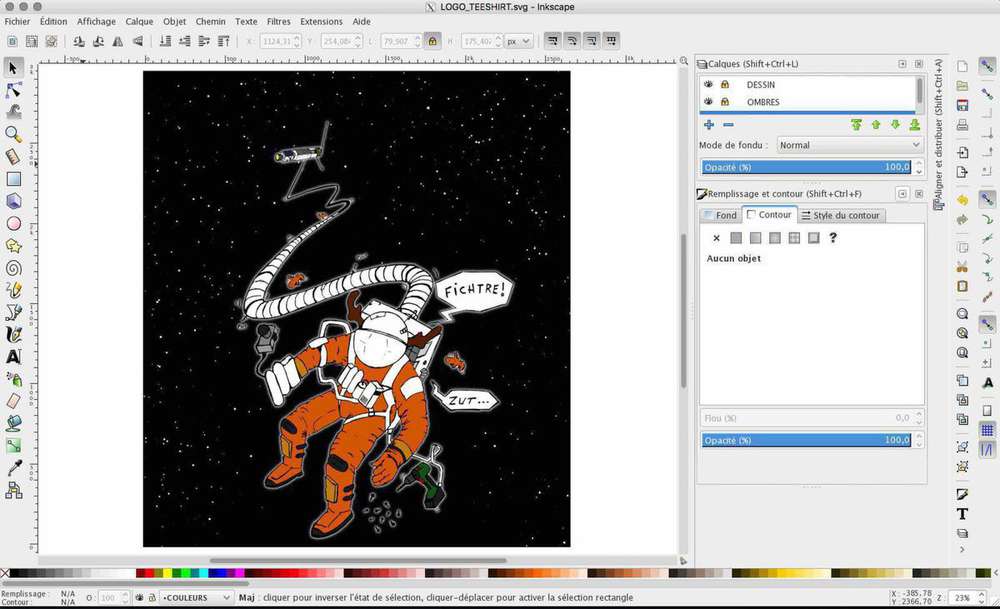The height and width of the screenshot is (609, 1000).
Task: Select the Node edit tool
Action: tap(13, 90)
